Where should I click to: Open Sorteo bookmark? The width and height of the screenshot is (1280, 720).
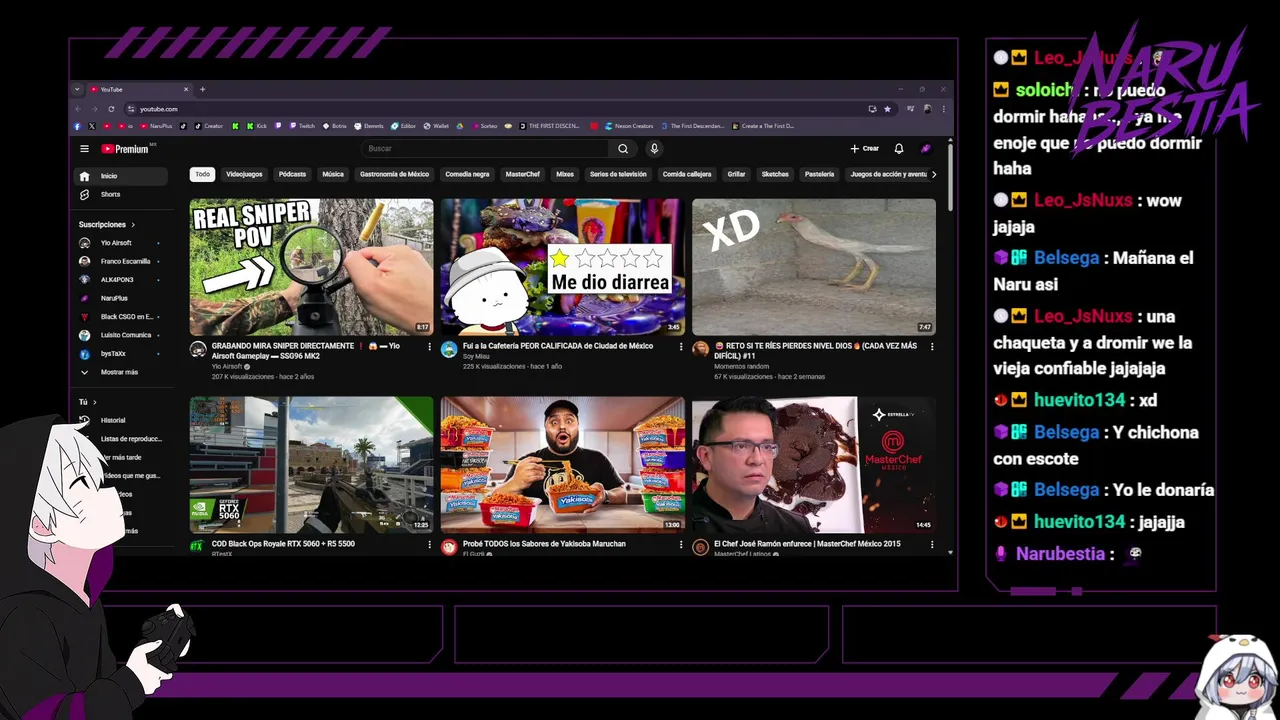[x=484, y=126]
